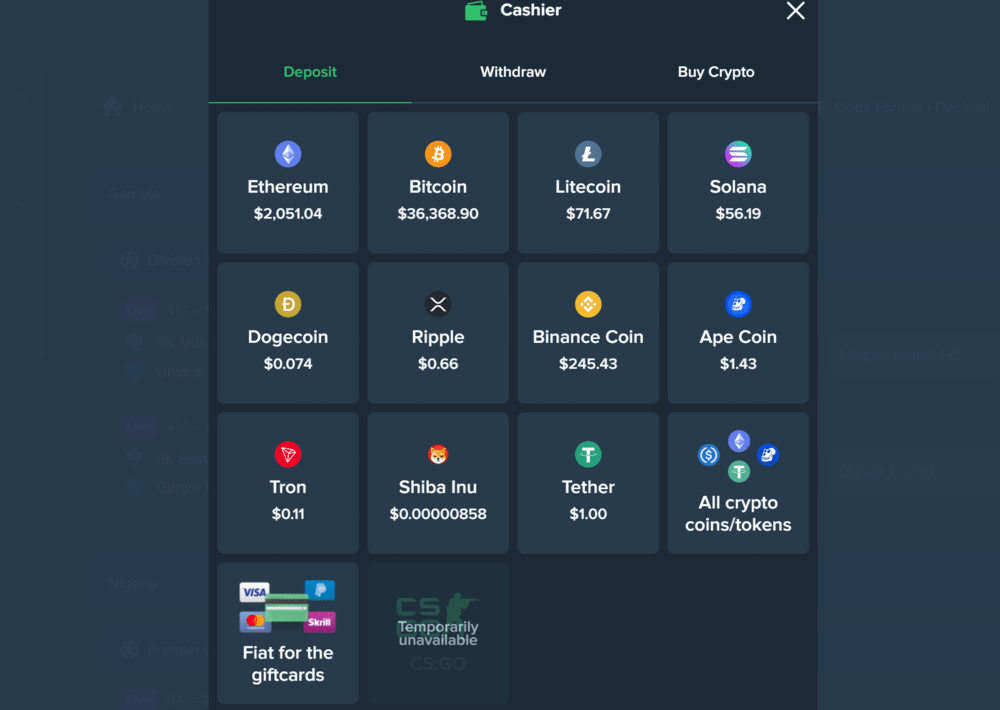Open the all crypto coins icon cluster

tap(738, 456)
